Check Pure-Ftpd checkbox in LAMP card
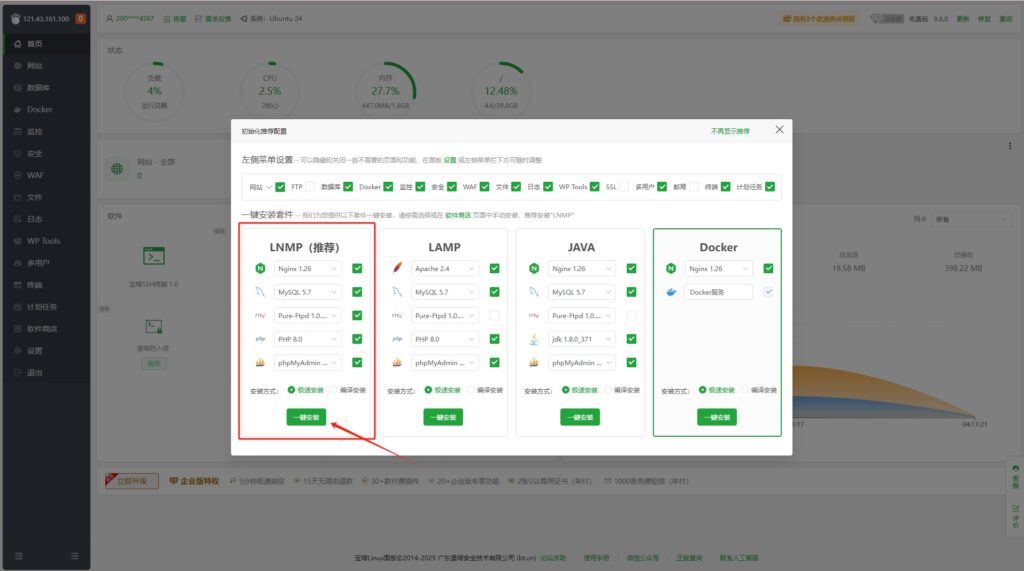This screenshot has width=1024, height=571. (x=494, y=316)
